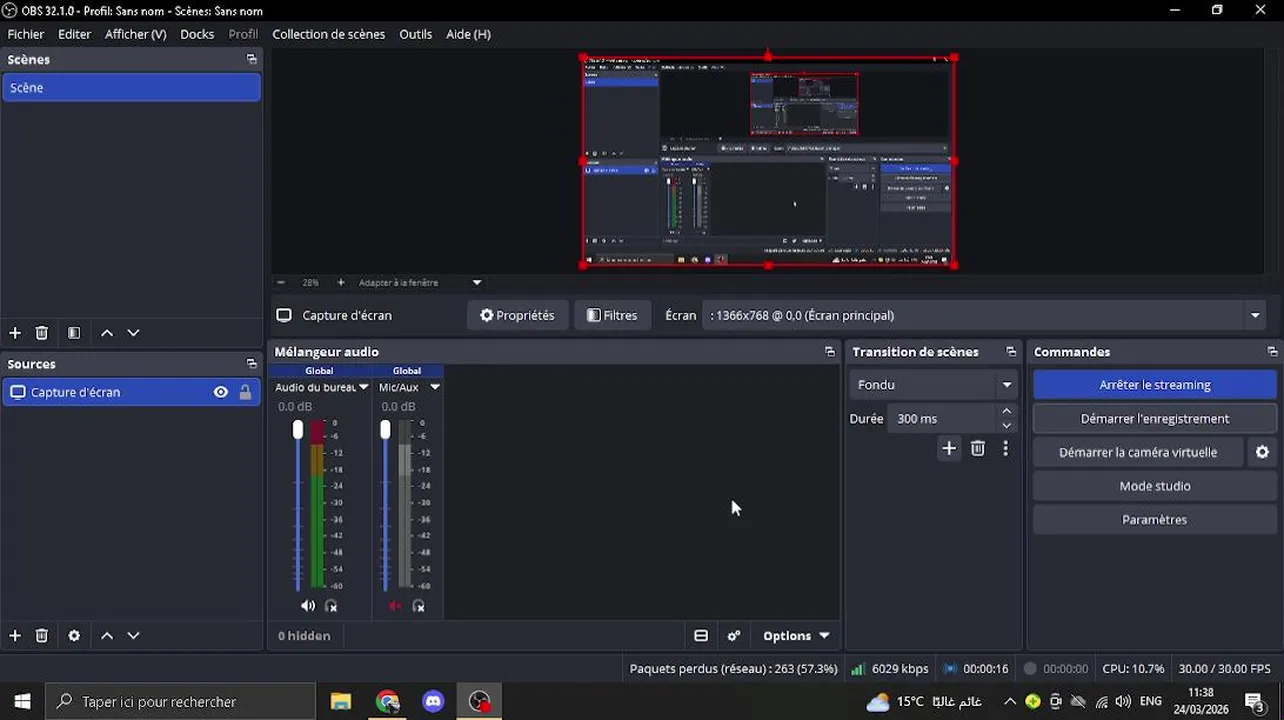Pop out the Sources dock
Screen dimensions: 1284x720
coord(251,364)
